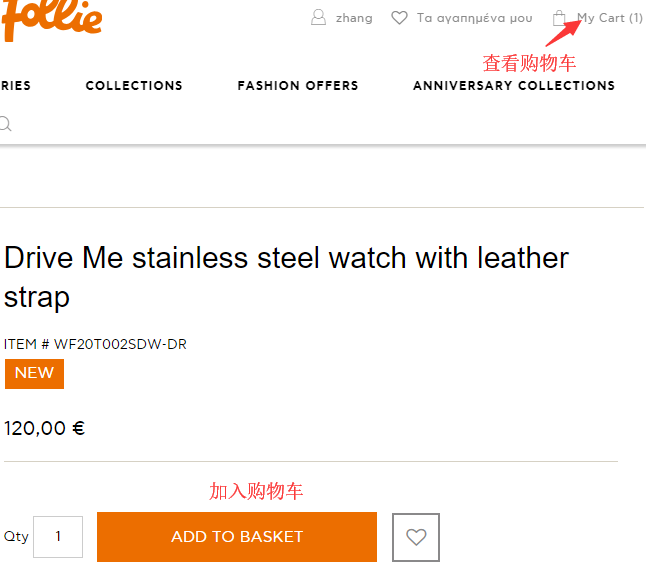Open the Fashion Offers menu
Screen dimensions: 646x567
coord(298,85)
